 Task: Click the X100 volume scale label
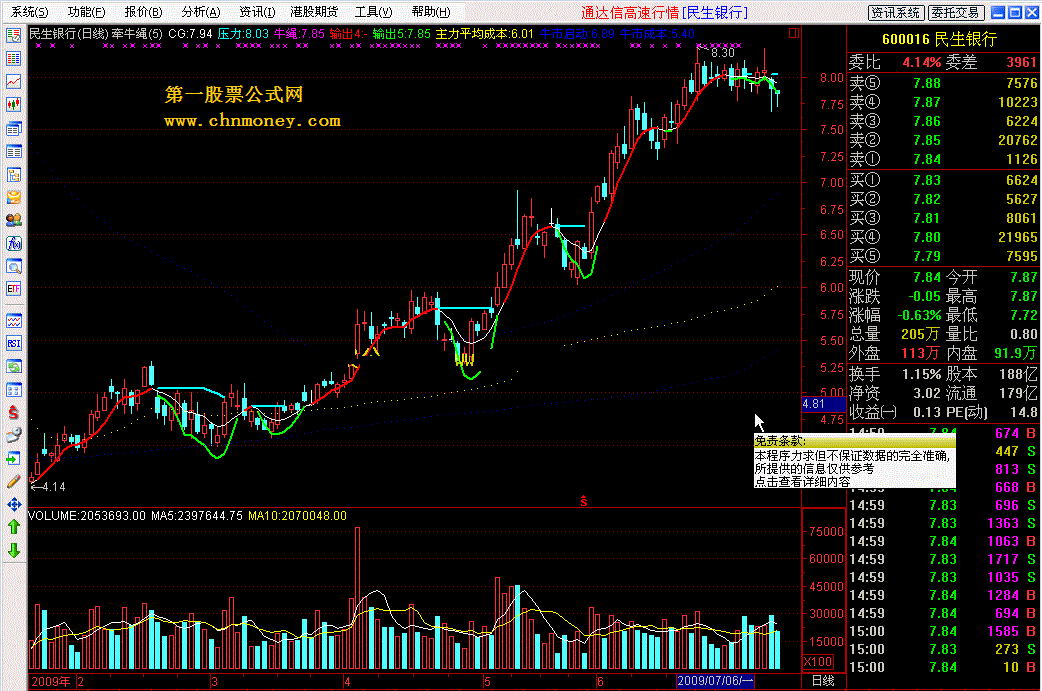pyautogui.click(x=818, y=662)
